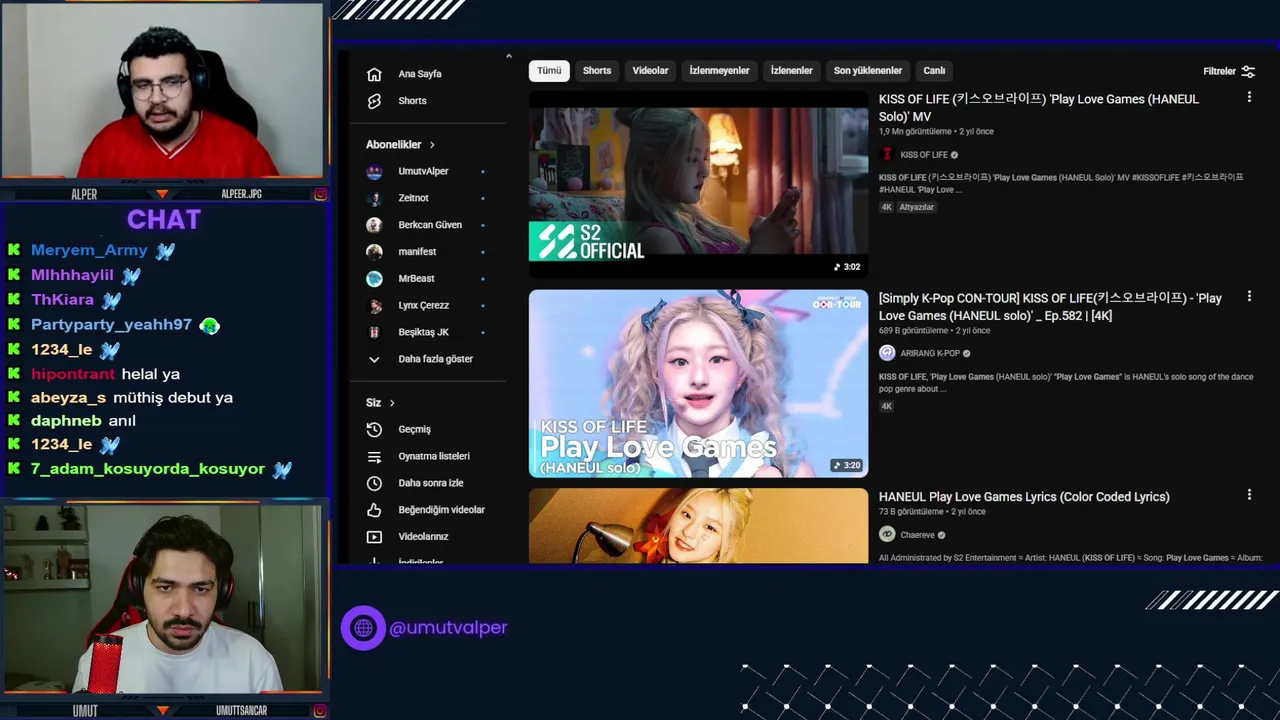Play the S2 OFFICIAL MV thumbnail
The height and width of the screenshot is (720, 1280).
tap(698, 183)
